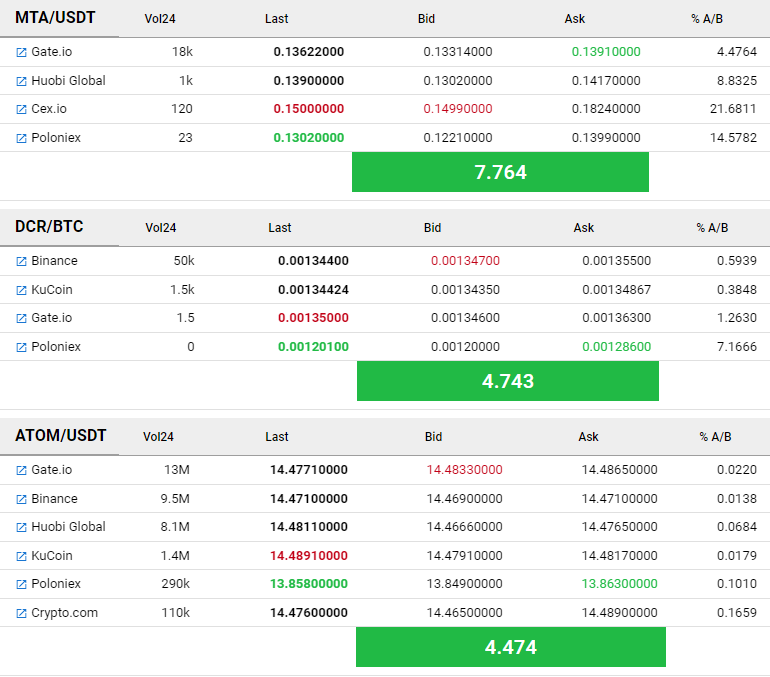Open Huobi Global link in MTA/USDT table
The image size is (770, 677).
[x=68, y=81]
